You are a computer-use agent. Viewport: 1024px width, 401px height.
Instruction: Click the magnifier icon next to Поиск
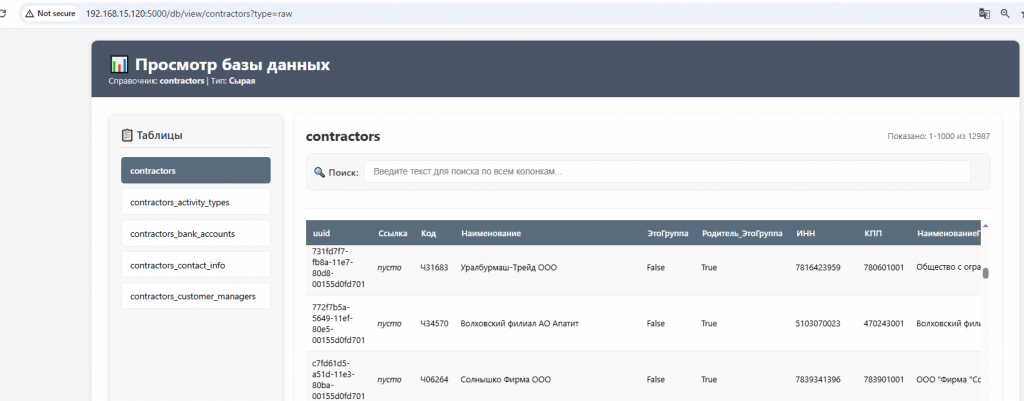click(x=319, y=172)
